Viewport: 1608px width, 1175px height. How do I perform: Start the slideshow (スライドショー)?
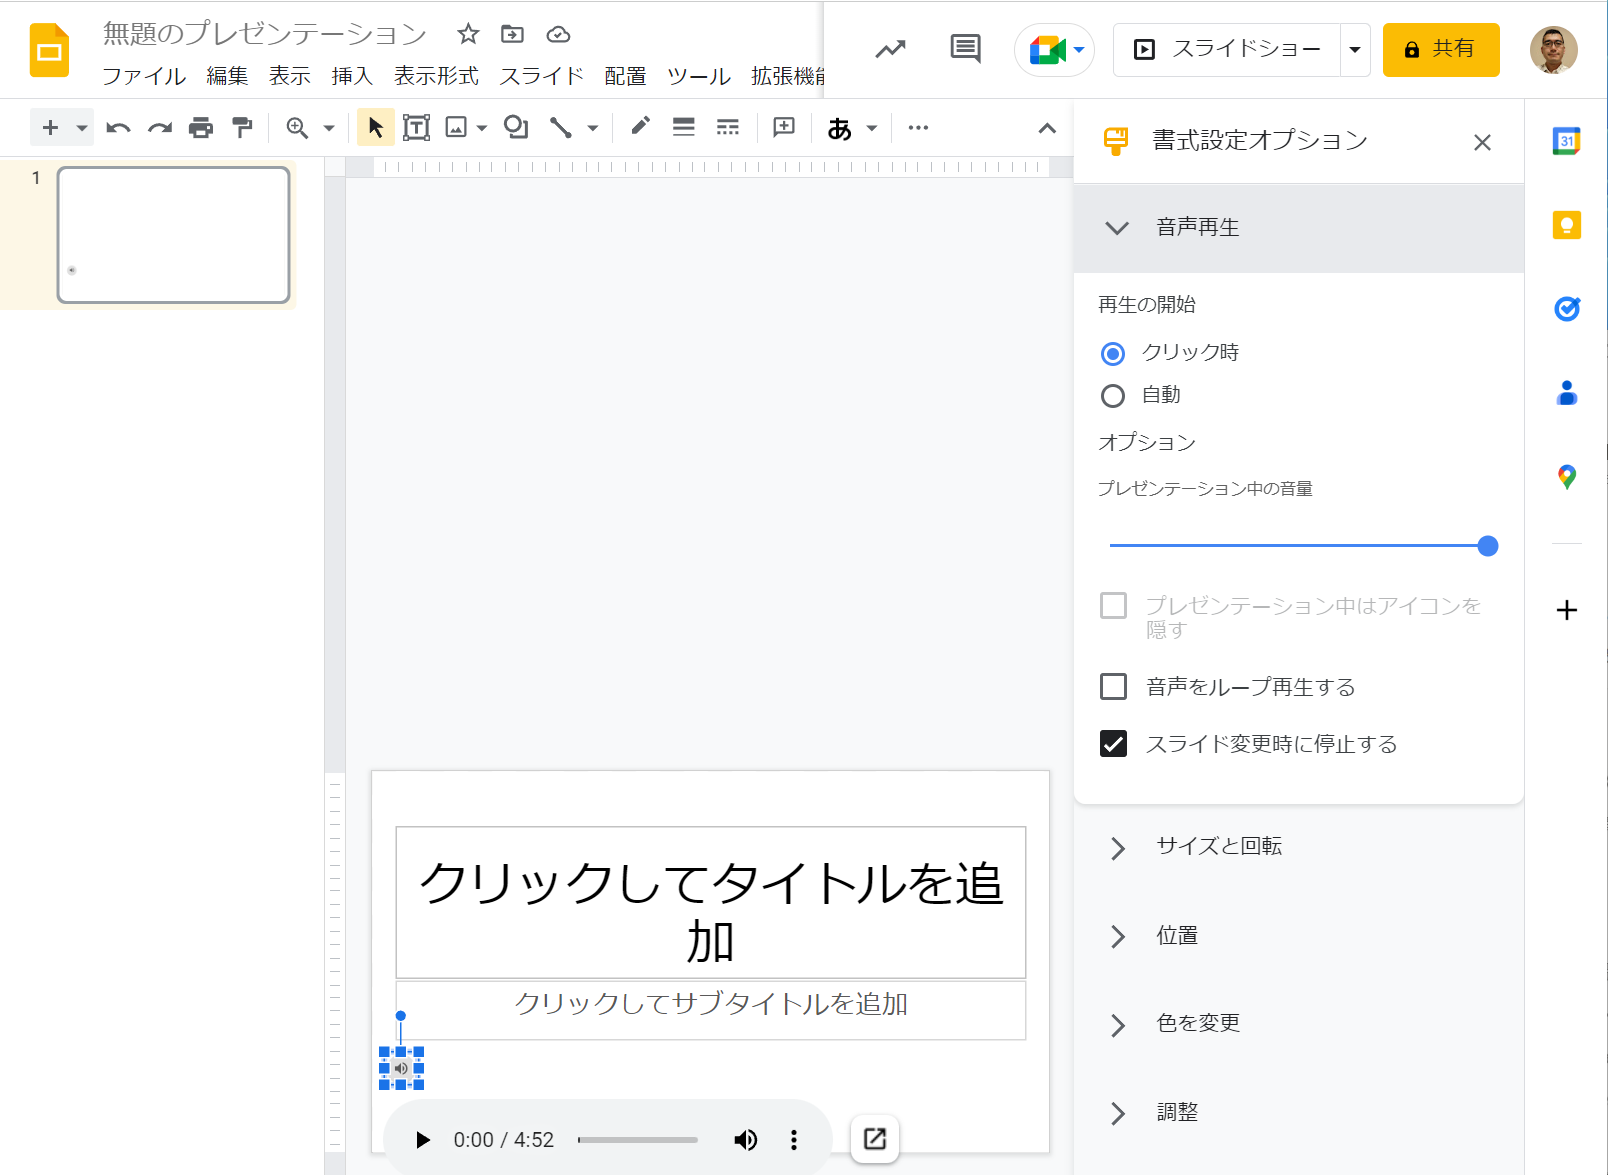click(x=1233, y=49)
